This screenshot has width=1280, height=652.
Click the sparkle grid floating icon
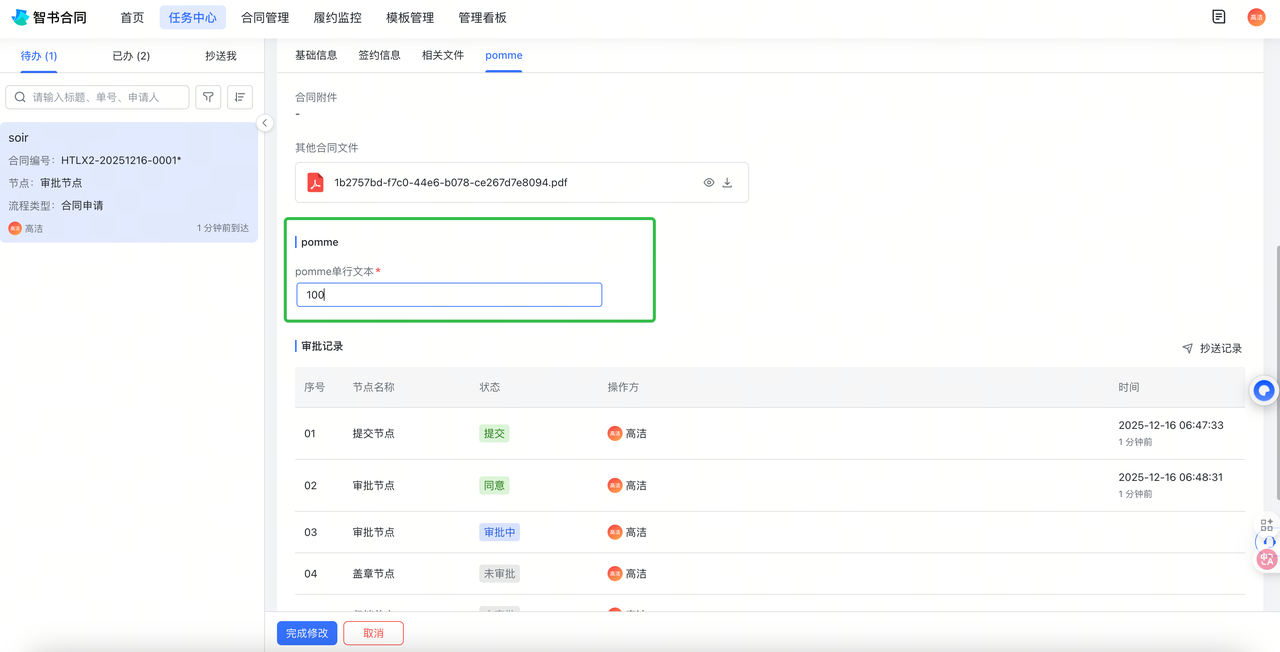pyautogui.click(x=1264, y=522)
